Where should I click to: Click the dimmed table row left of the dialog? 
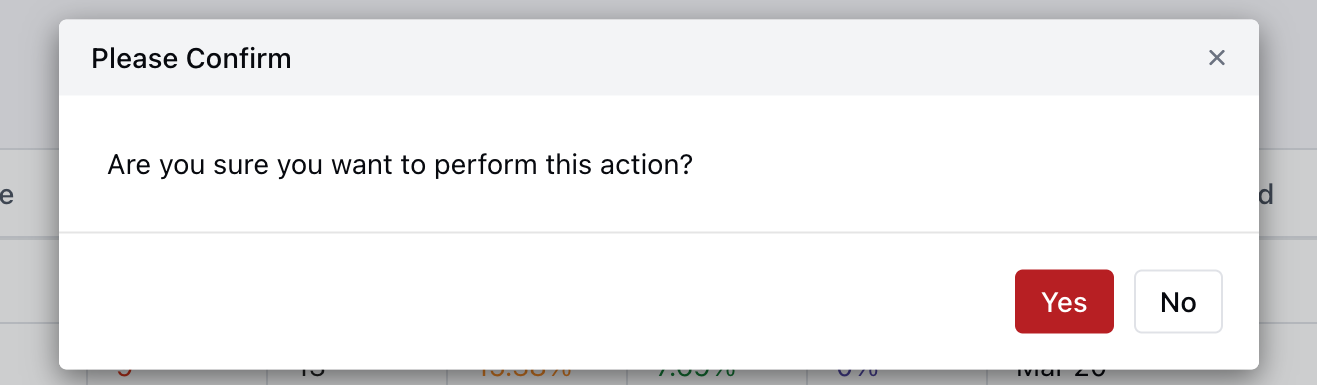point(29,280)
